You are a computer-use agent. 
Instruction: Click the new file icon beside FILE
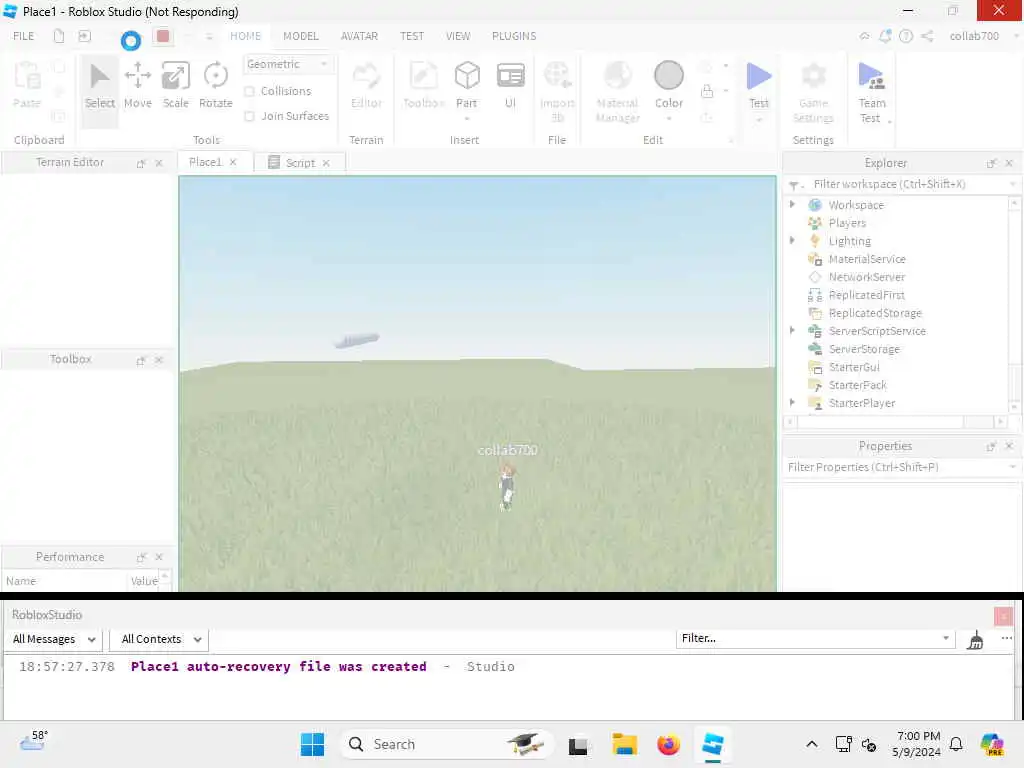pyautogui.click(x=59, y=37)
